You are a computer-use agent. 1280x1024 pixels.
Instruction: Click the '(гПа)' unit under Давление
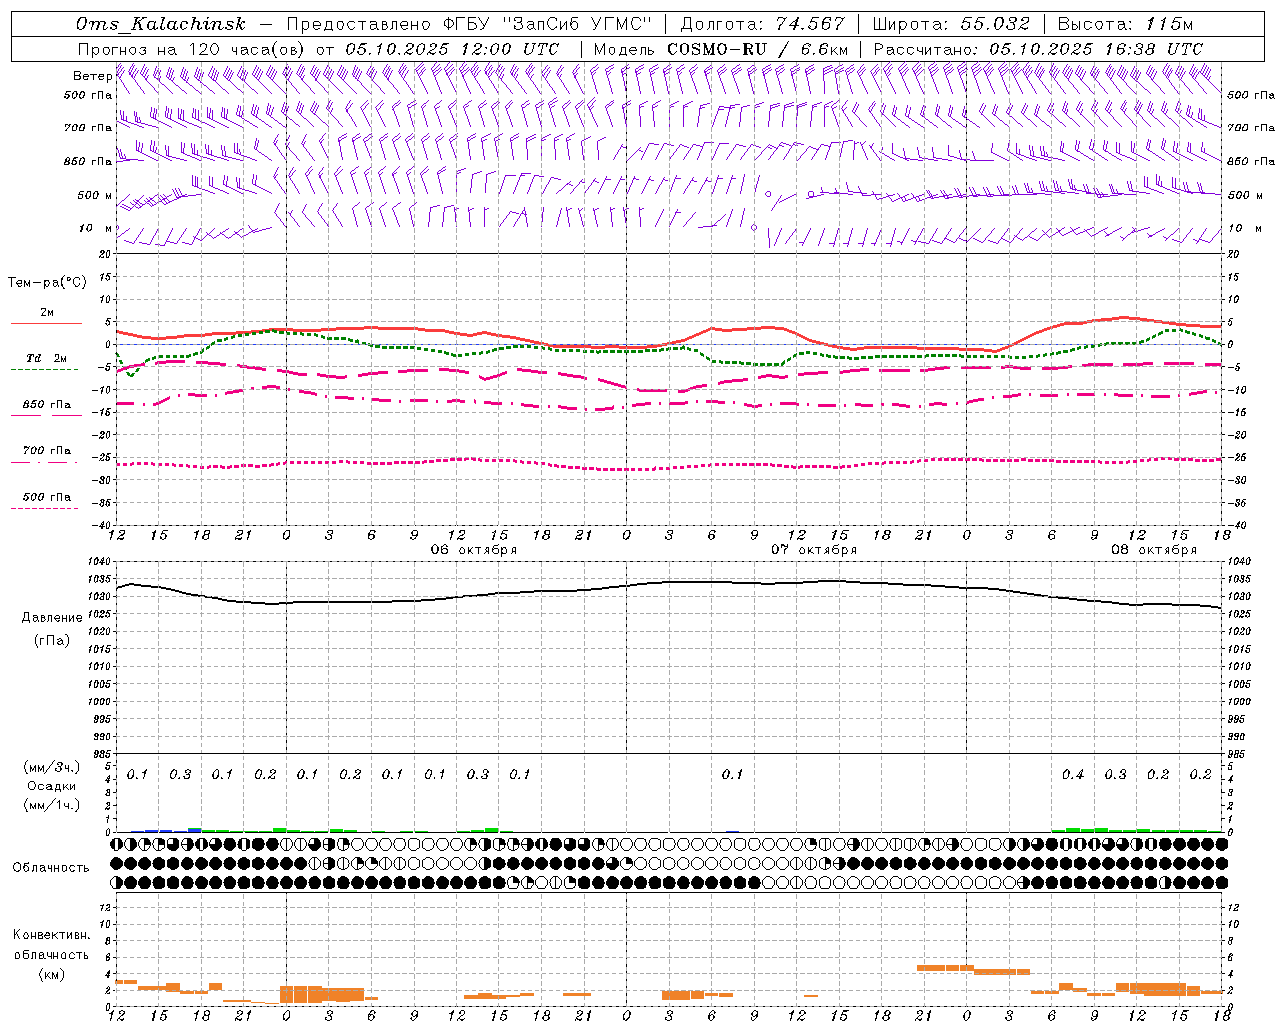click(x=52, y=640)
